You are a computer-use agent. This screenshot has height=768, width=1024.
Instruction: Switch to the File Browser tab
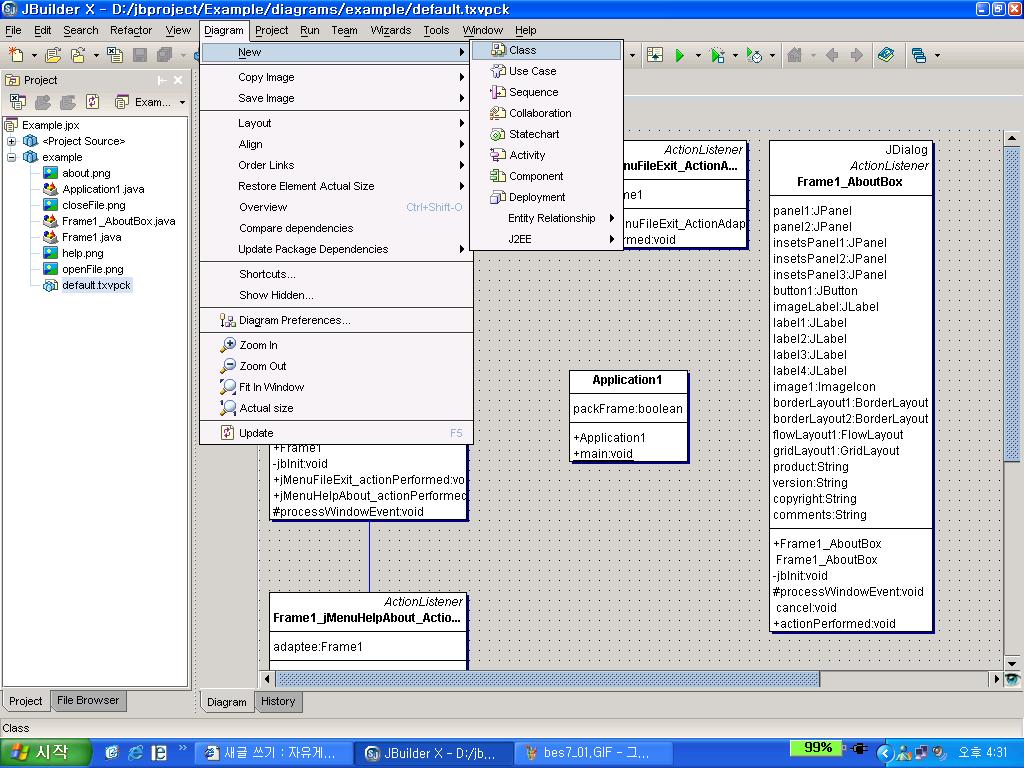(88, 700)
